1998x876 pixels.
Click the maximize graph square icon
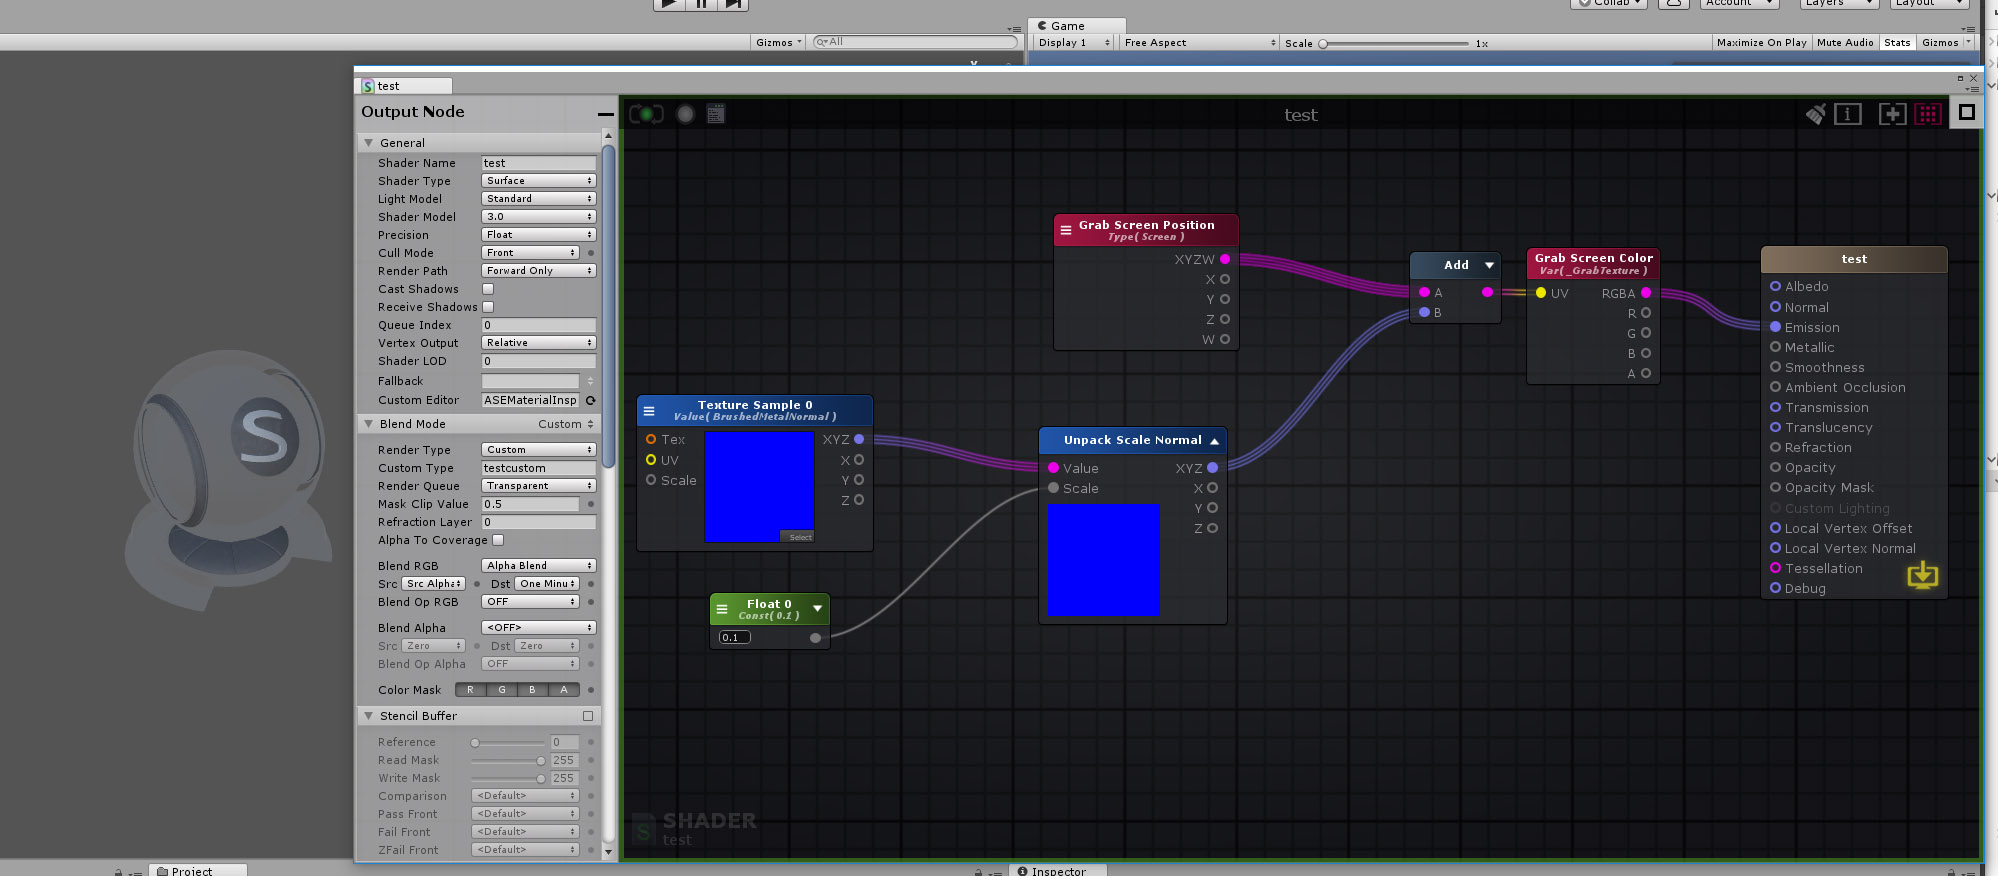[x=1967, y=113]
